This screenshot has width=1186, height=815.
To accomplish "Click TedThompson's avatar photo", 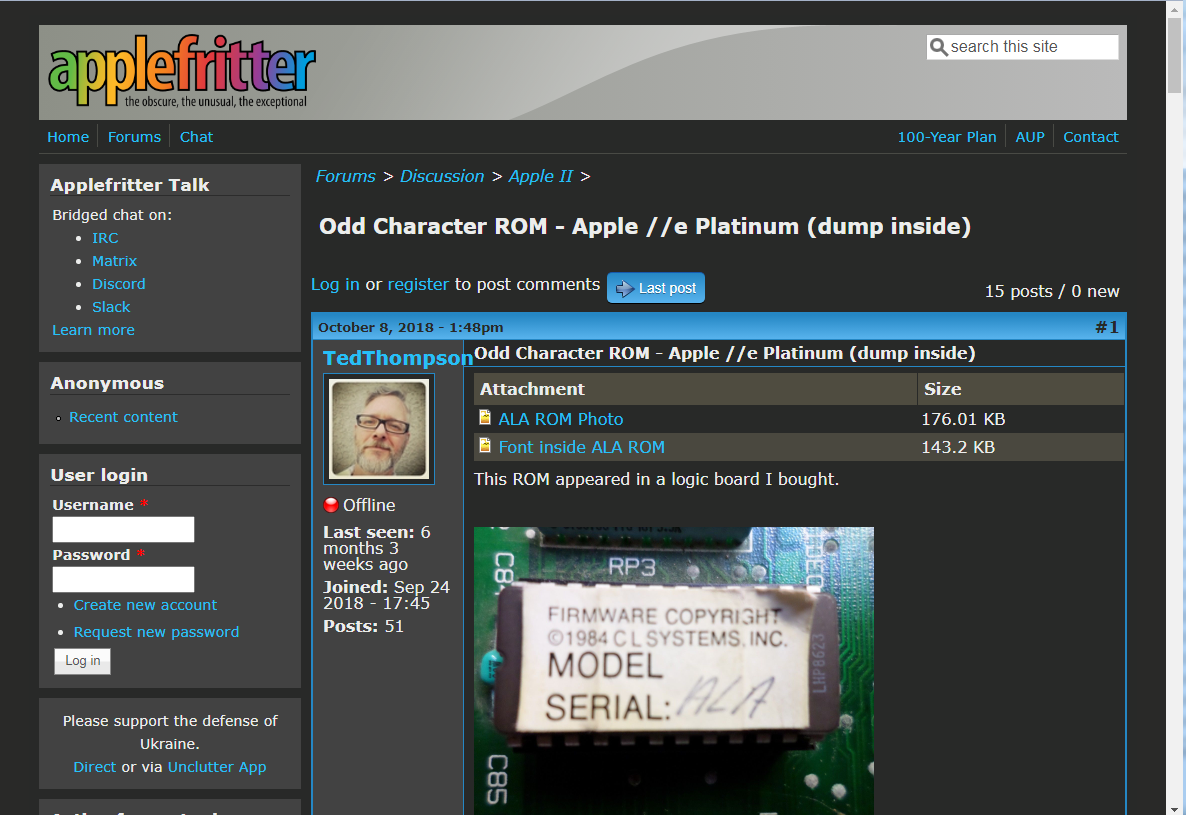I will pos(379,429).
